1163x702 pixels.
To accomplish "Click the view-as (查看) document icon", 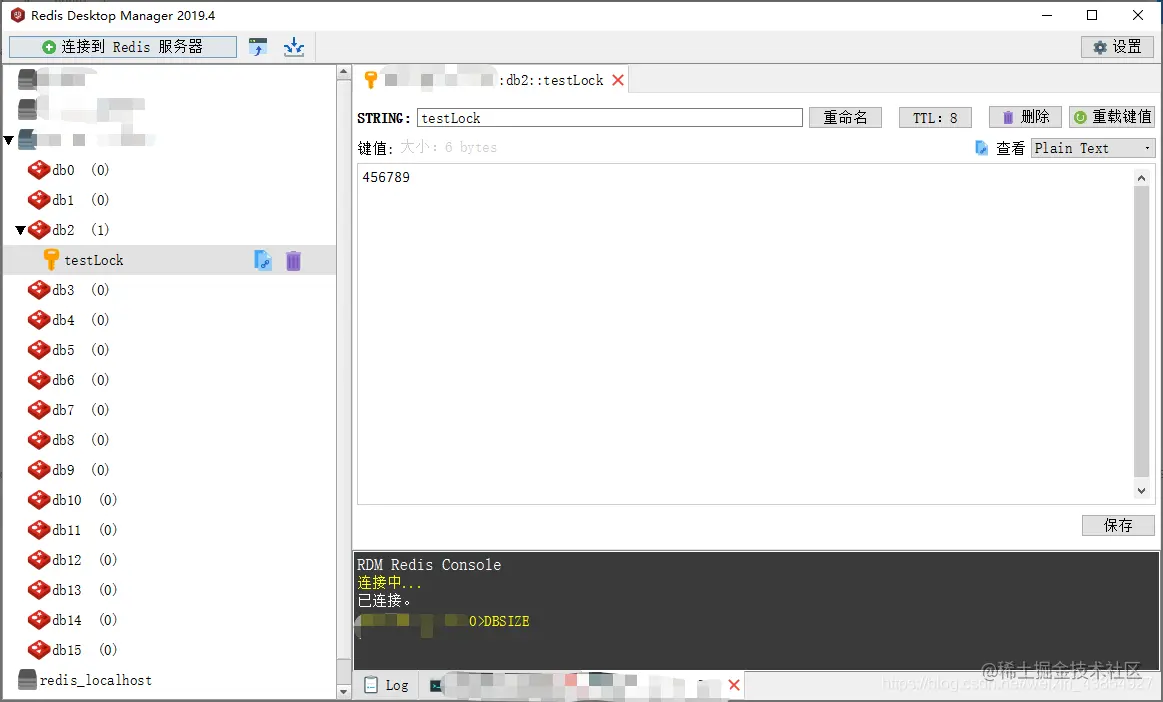I will pos(981,148).
